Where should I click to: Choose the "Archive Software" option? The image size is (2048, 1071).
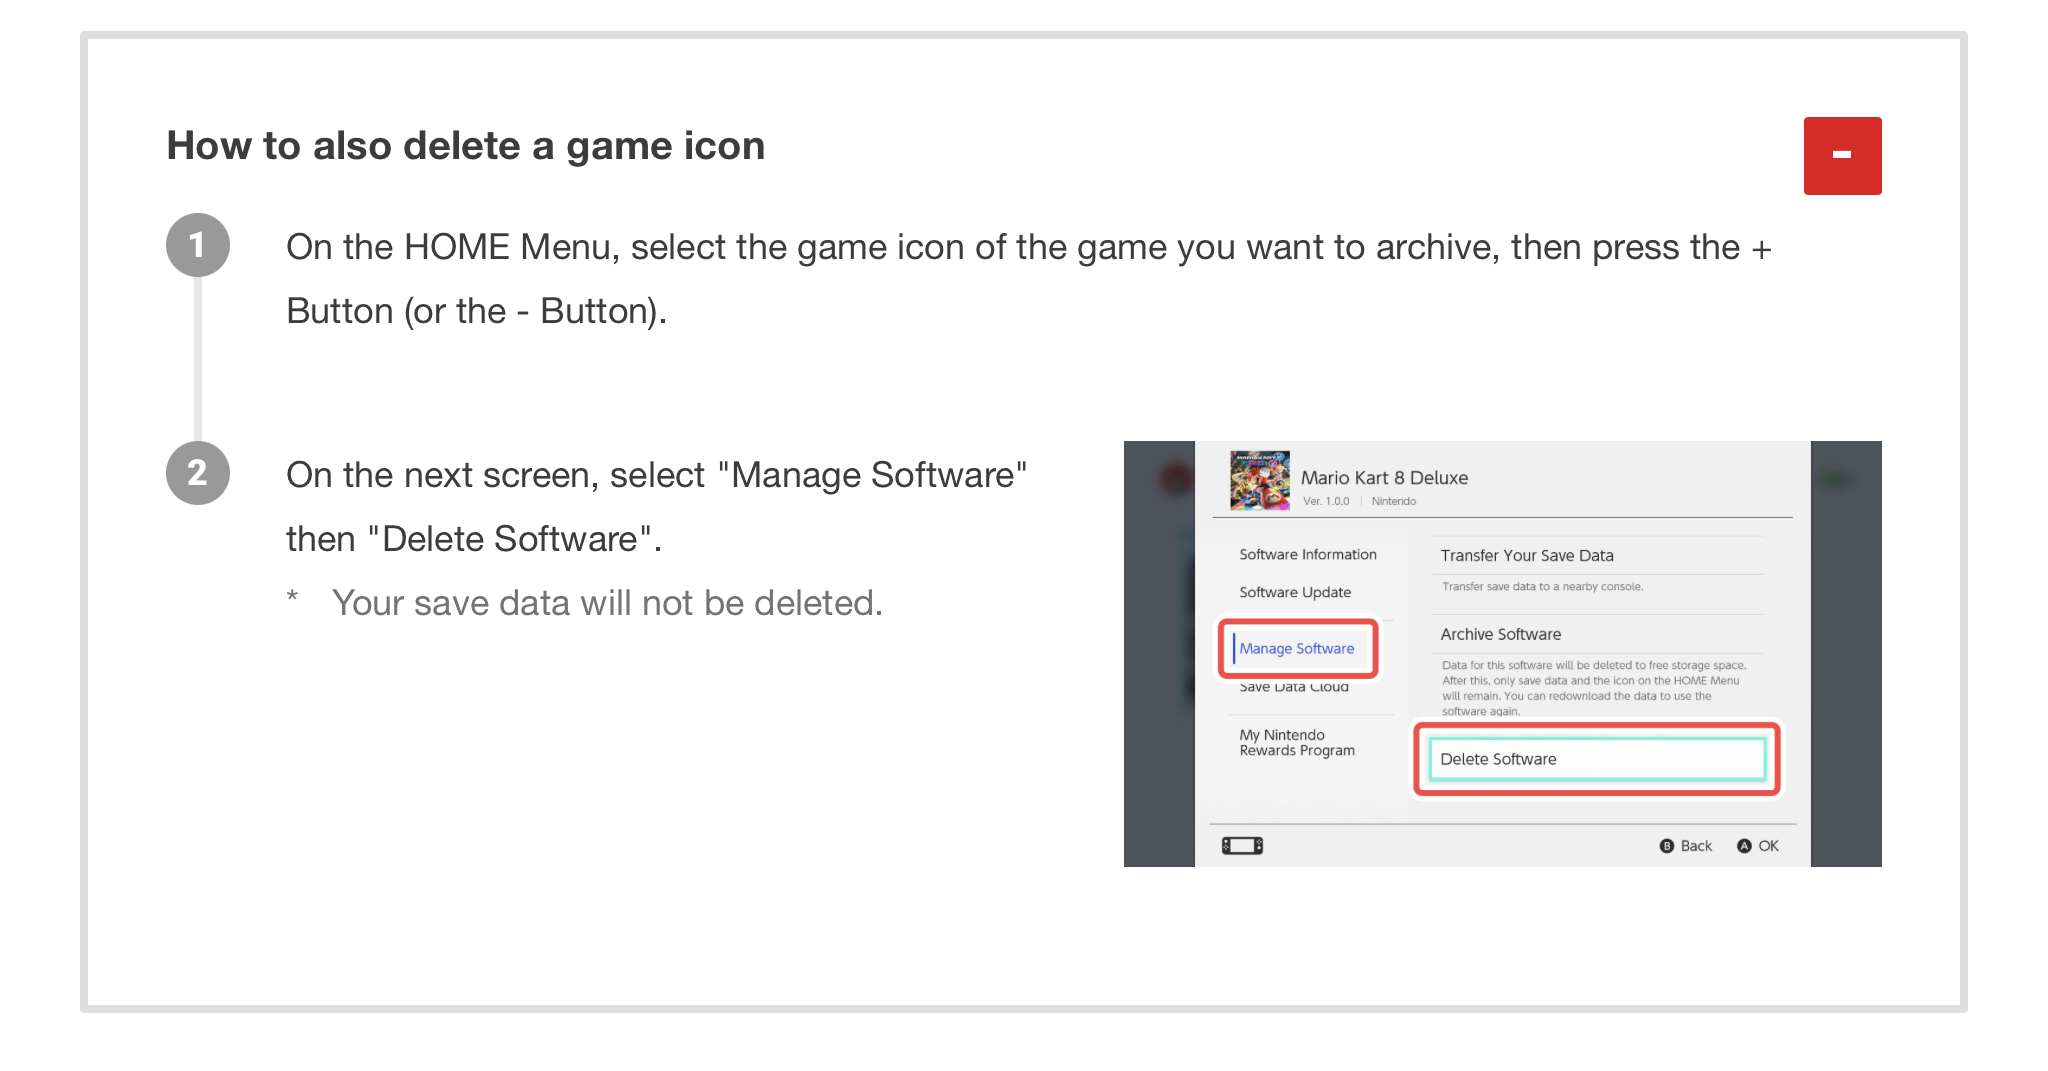(1501, 634)
